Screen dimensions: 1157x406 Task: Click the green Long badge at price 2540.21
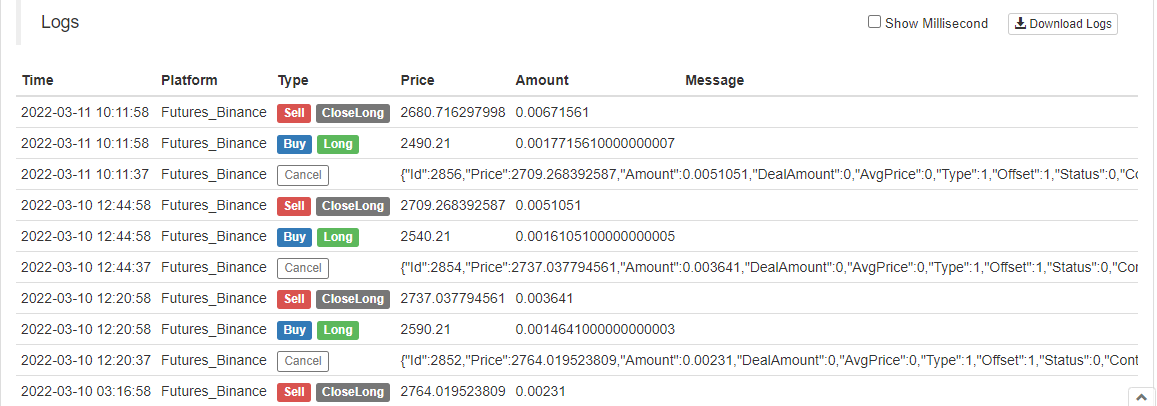click(338, 237)
